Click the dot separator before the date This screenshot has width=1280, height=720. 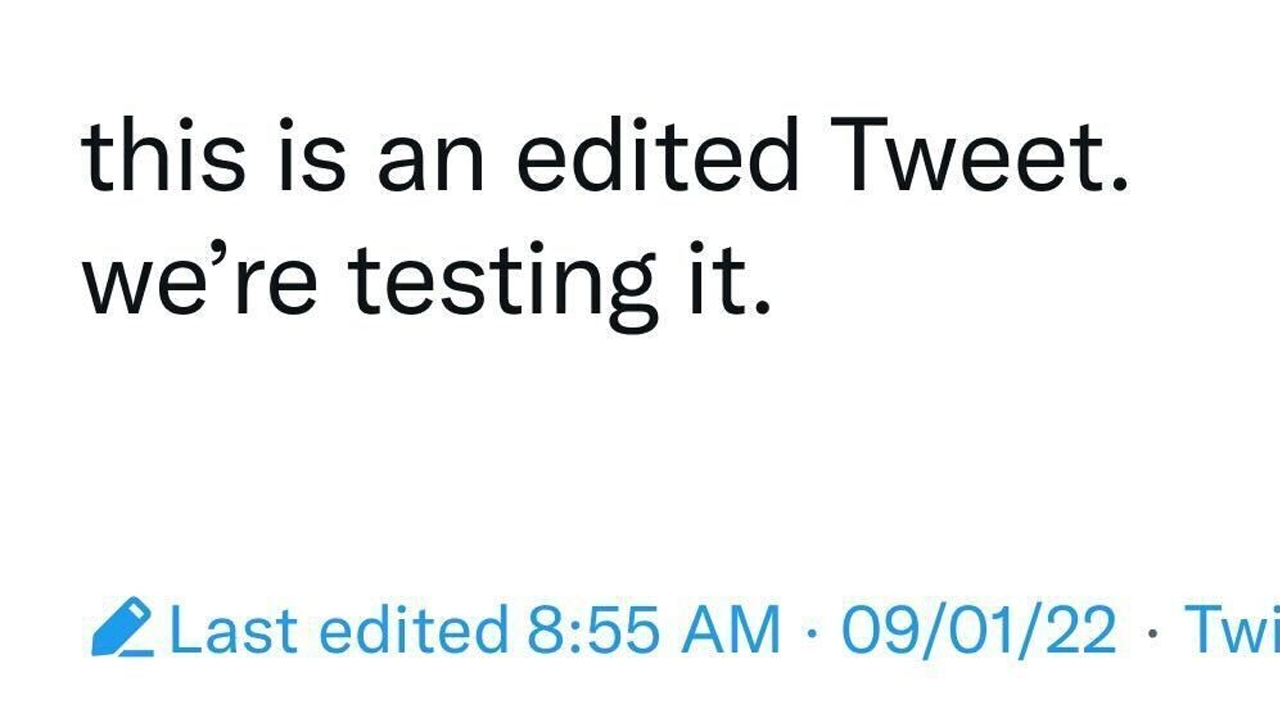tap(811, 634)
